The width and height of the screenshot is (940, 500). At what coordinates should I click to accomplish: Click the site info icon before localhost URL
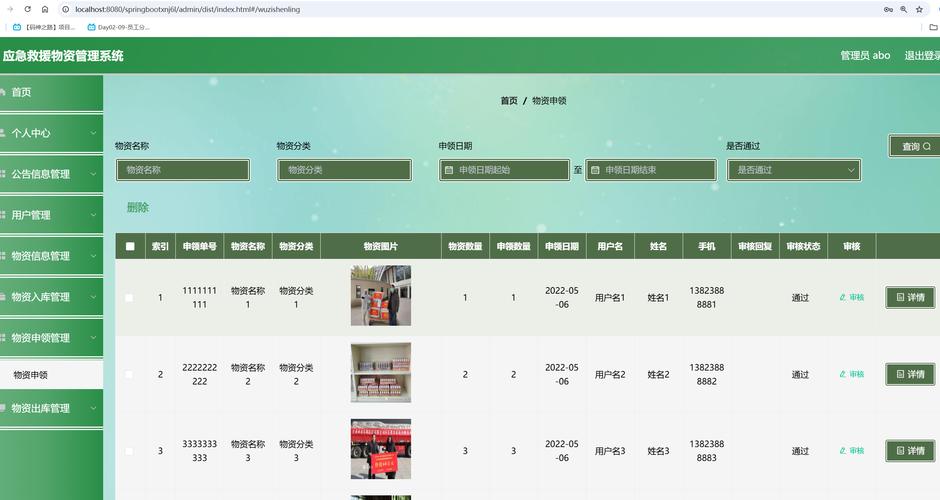65,10
